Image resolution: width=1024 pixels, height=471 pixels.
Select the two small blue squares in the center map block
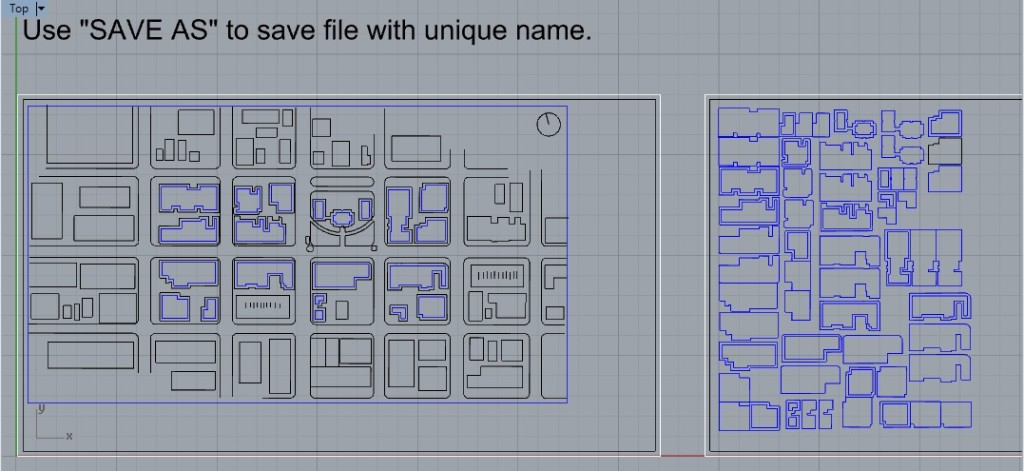(x=320, y=306)
